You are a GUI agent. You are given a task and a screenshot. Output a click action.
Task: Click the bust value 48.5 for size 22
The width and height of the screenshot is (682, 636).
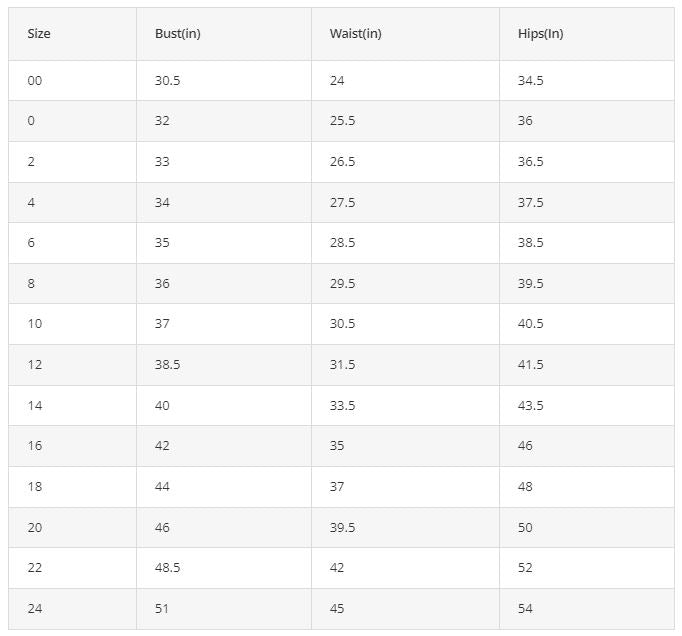[167, 567]
